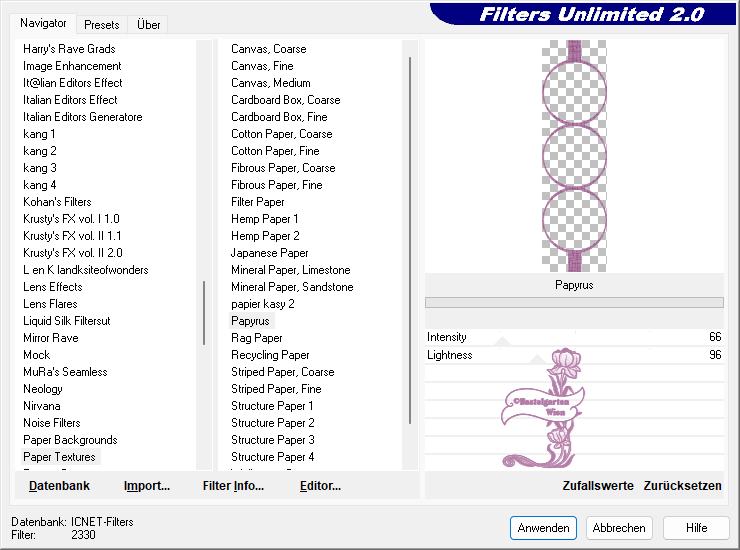
Task: Select Japanese Paper in filter list
Action: coord(270,253)
